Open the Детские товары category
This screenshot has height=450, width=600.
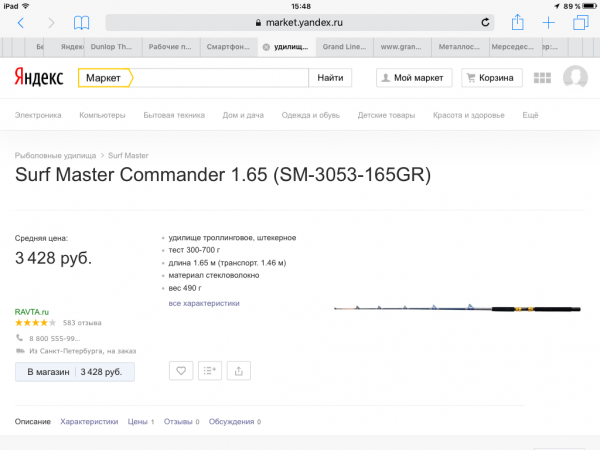pyautogui.click(x=386, y=115)
